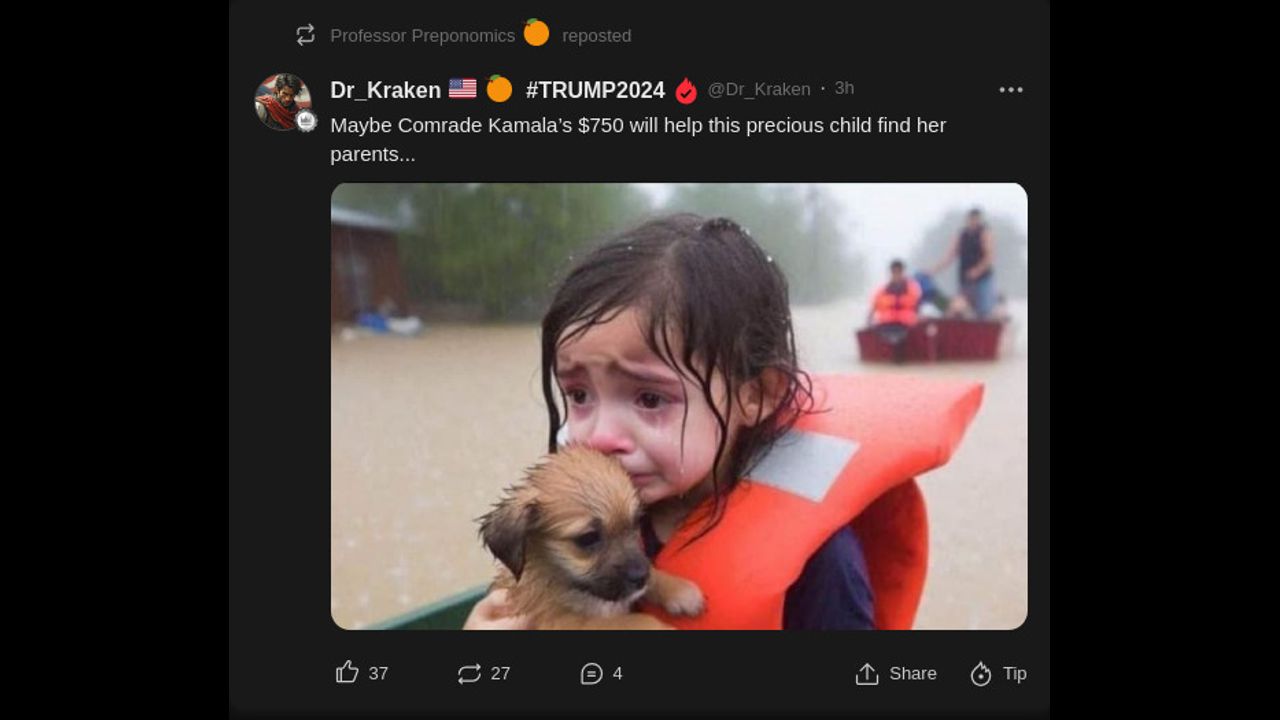Click the Share upload-arrow icon
The height and width of the screenshot is (720, 1280).
pos(867,674)
